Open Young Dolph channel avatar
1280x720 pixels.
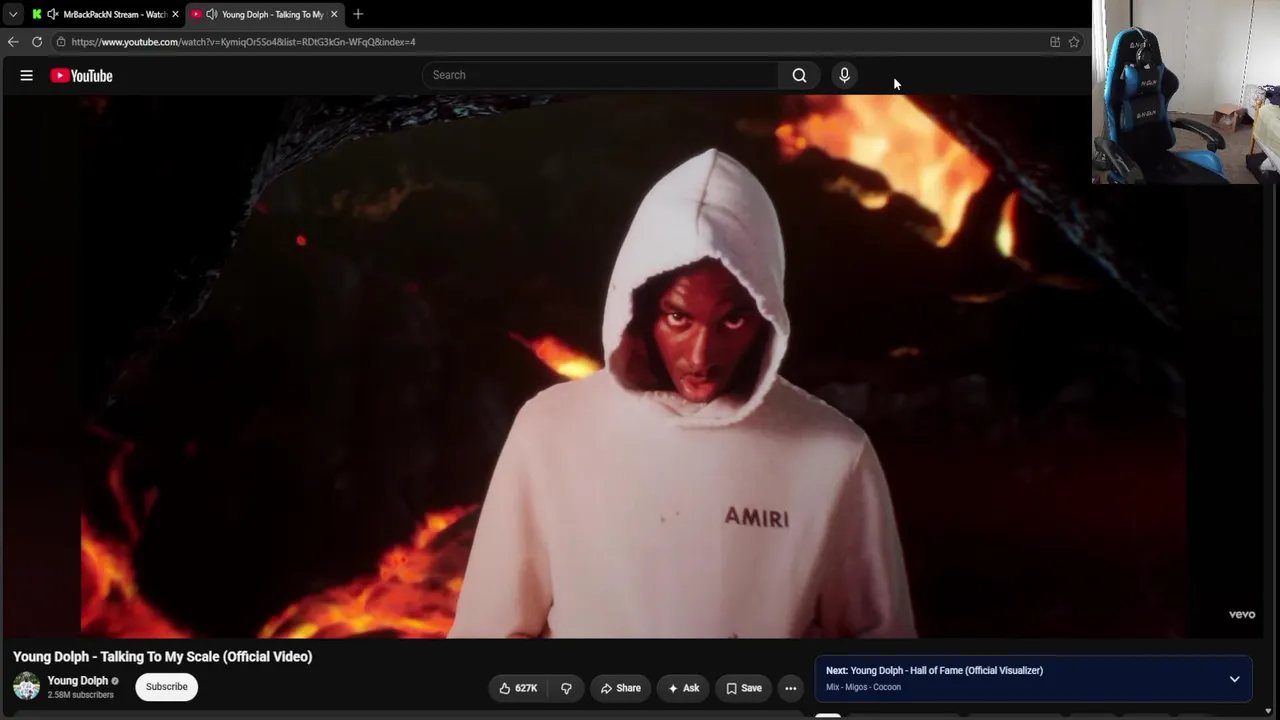26,686
